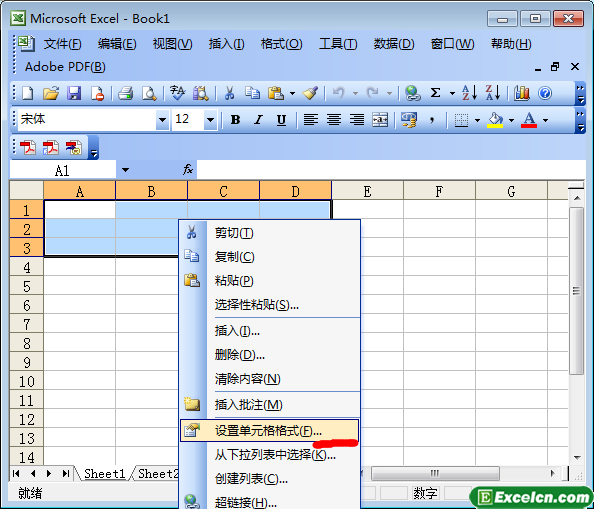The height and width of the screenshot is (509, 594).
Task: Open the font size dropdown showing 12
Action: click(x=211, y=120)
